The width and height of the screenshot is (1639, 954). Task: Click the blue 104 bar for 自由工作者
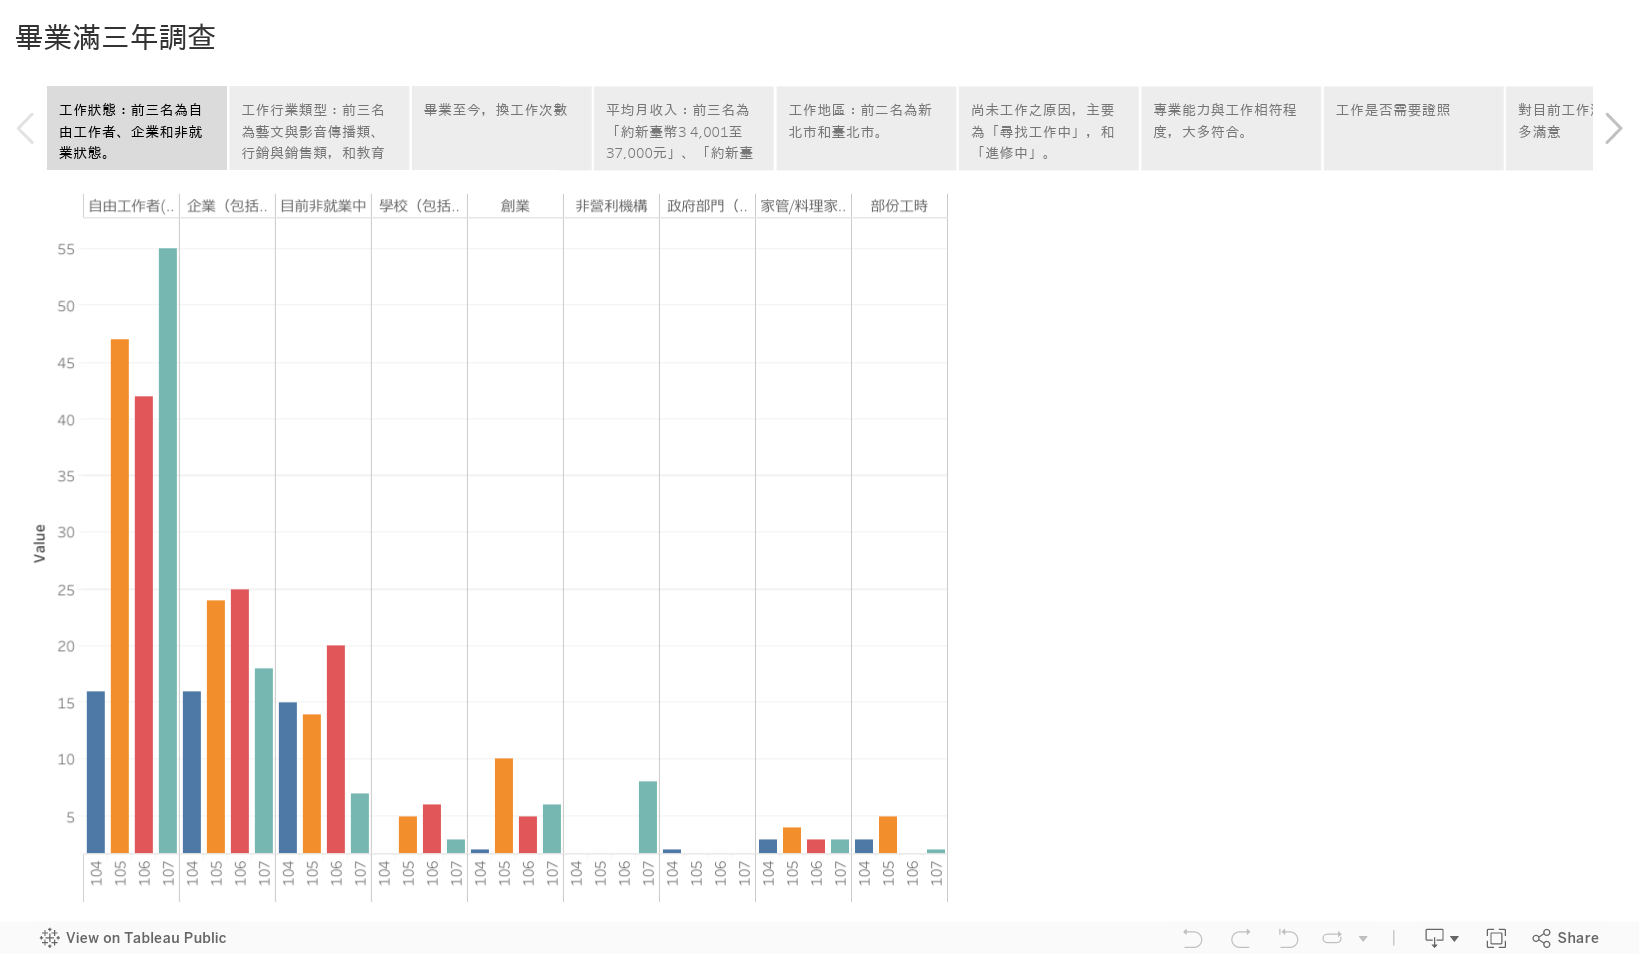pos(96,772)
